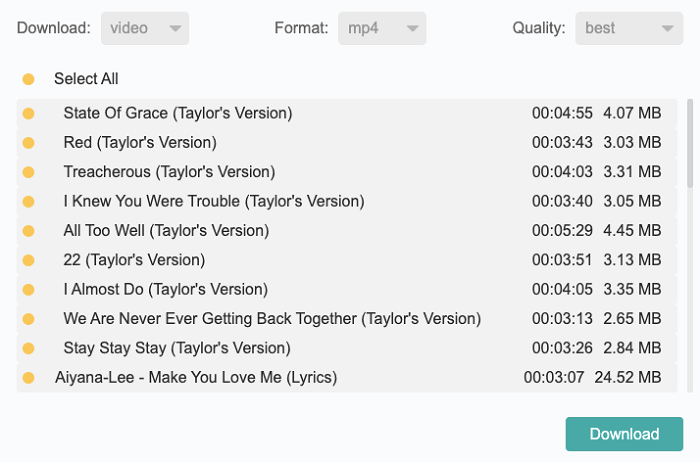Click the title 22 (Taylor's Version)
Viewport: 700px width, 462px height.
point(134,260)
